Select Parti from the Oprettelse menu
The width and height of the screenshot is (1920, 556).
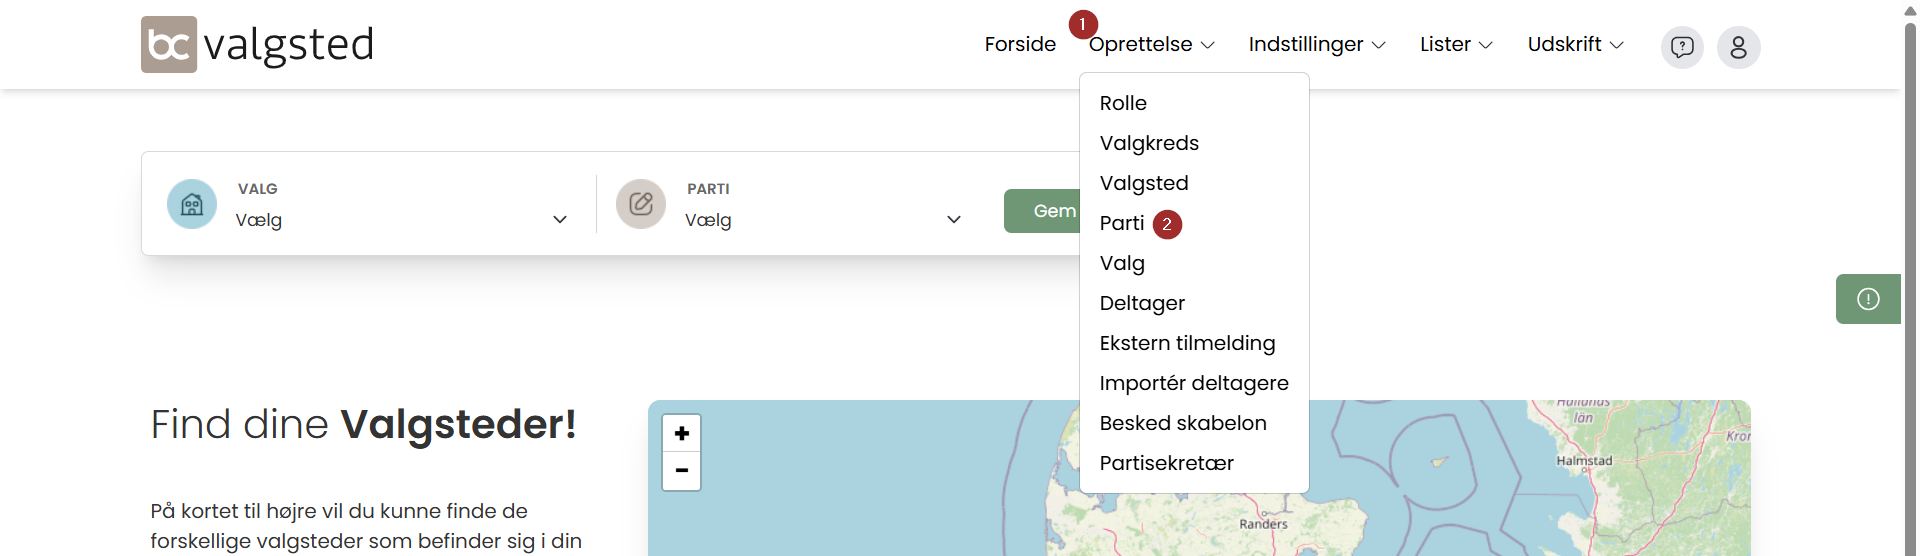(1122, 223)
